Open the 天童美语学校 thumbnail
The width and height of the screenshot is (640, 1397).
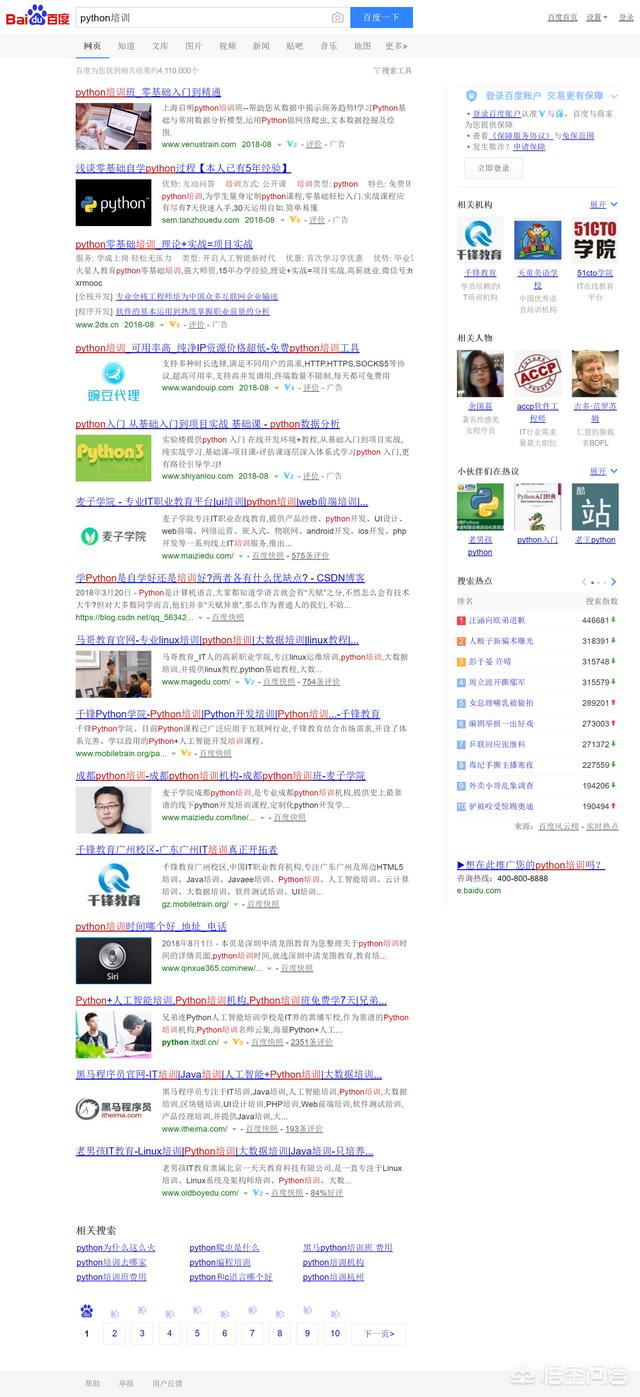coord(538,241)
